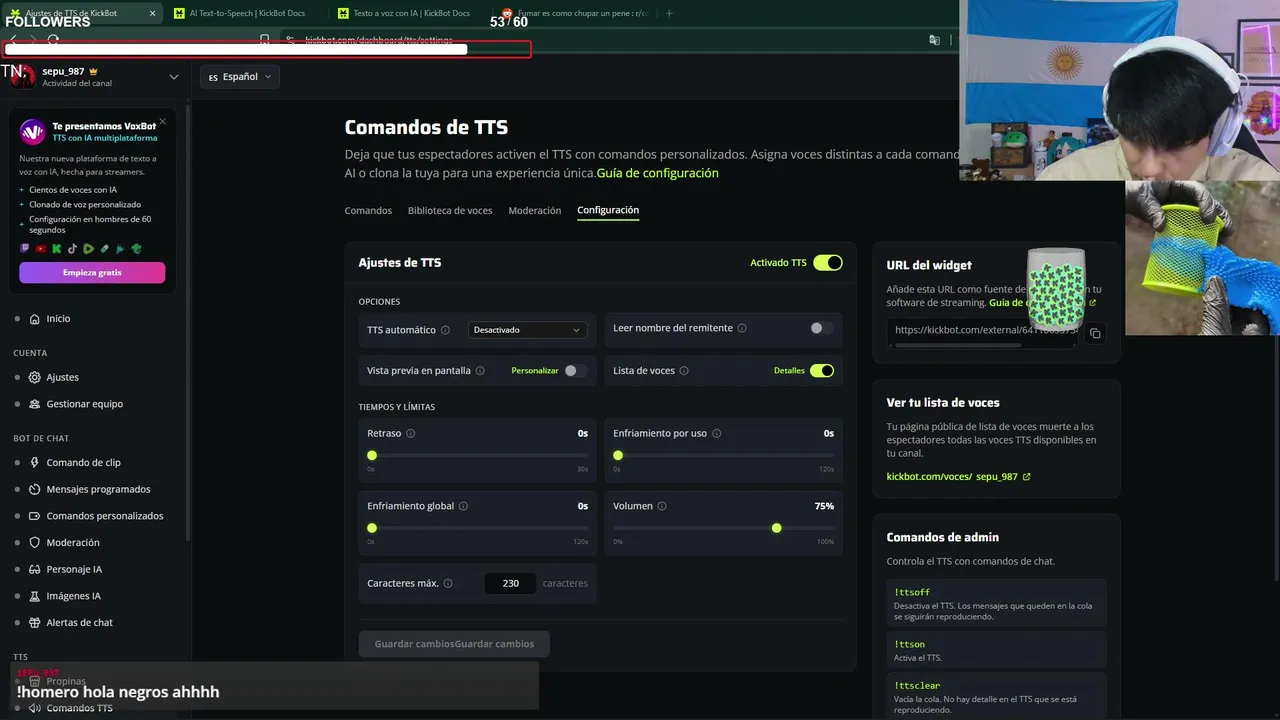The image size is (1280, 720).
Task: Click info icon next to Volumen
Action: (662, 507)
